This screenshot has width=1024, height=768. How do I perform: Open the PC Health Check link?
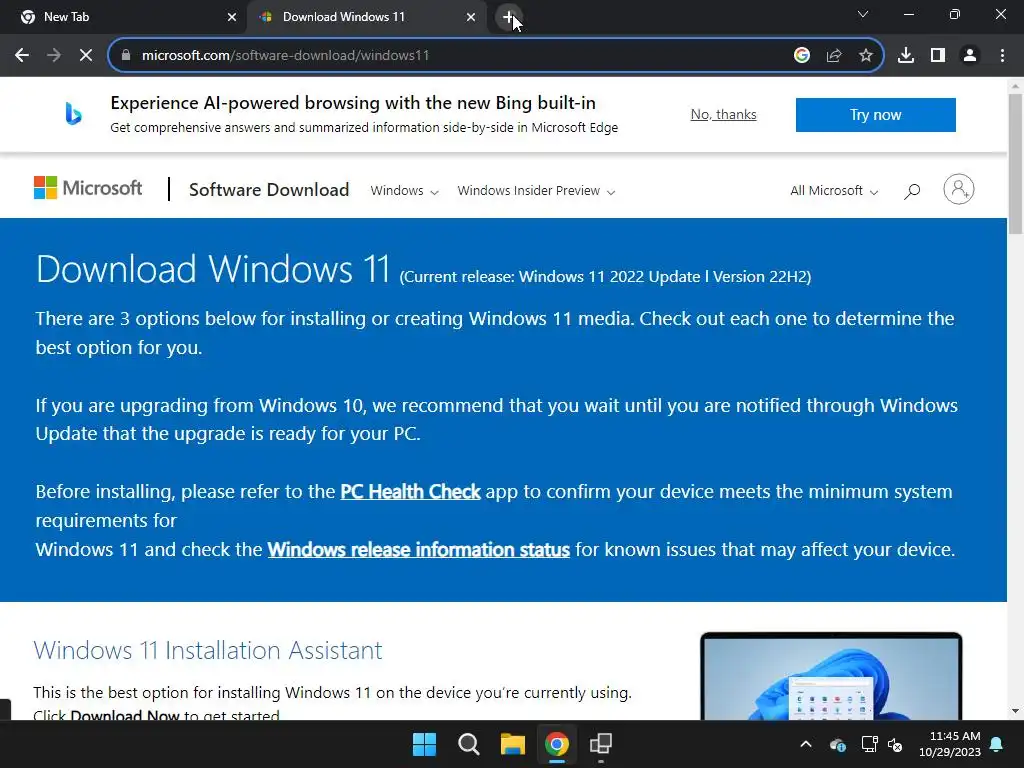pos(410,492)
